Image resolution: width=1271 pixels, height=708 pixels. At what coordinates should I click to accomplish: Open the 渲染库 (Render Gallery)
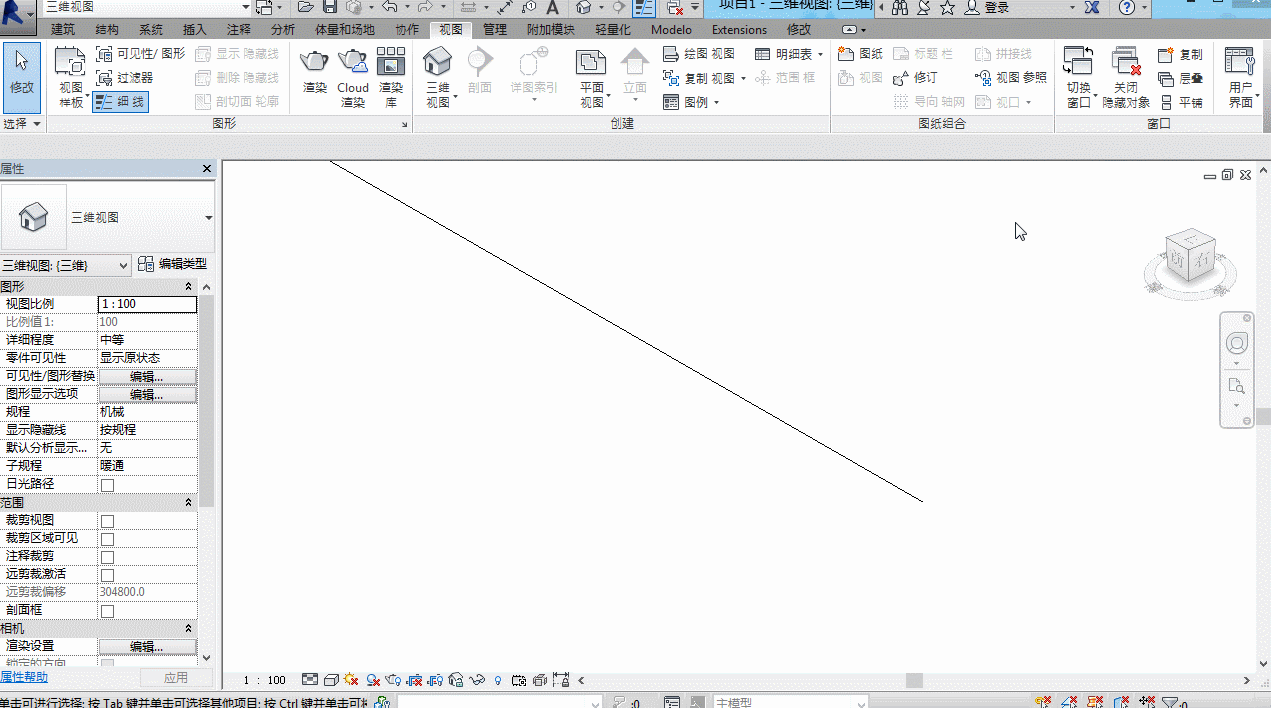[x=391, y=77]
